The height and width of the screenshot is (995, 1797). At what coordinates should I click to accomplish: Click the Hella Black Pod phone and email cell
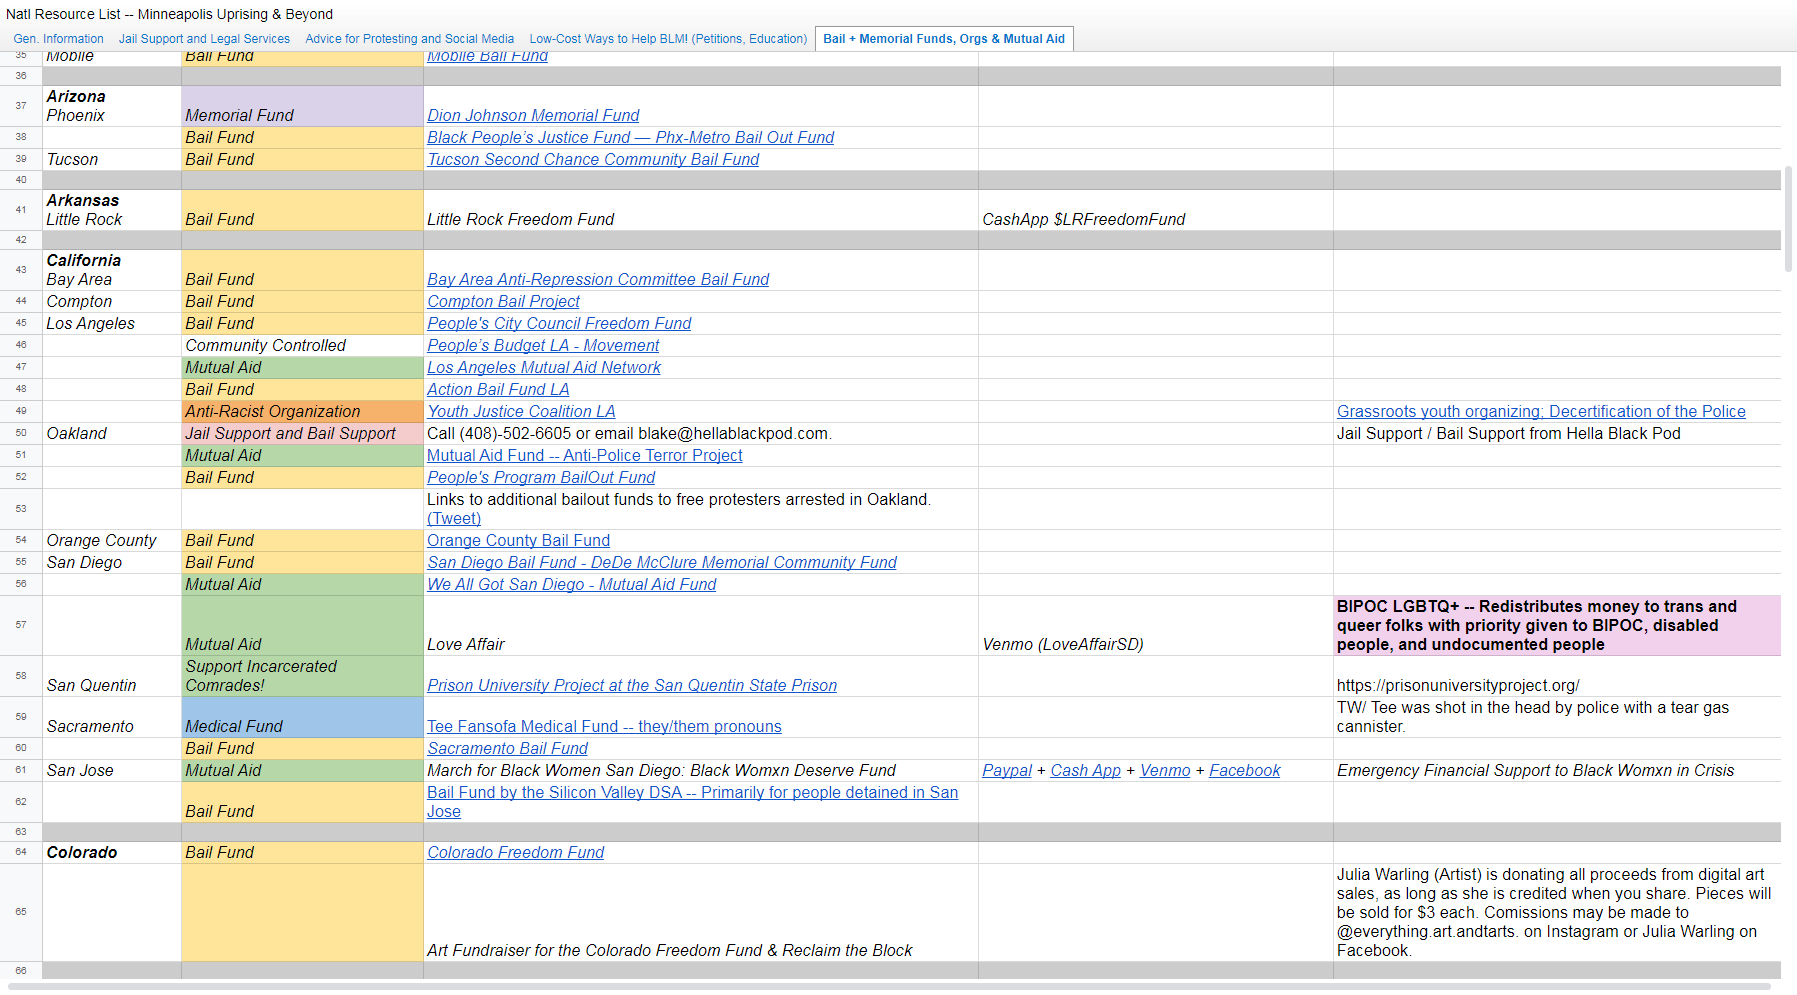(701, 434)
